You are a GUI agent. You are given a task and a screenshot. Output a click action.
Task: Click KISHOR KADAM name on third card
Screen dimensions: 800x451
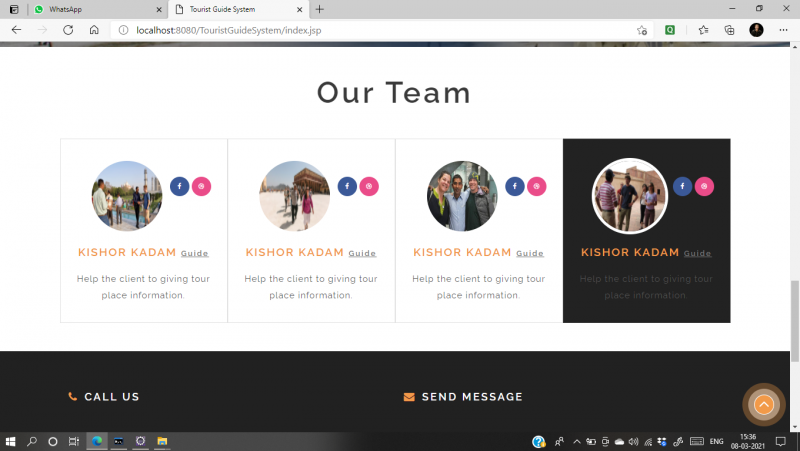pyautogui.click(x=462, y=252)
